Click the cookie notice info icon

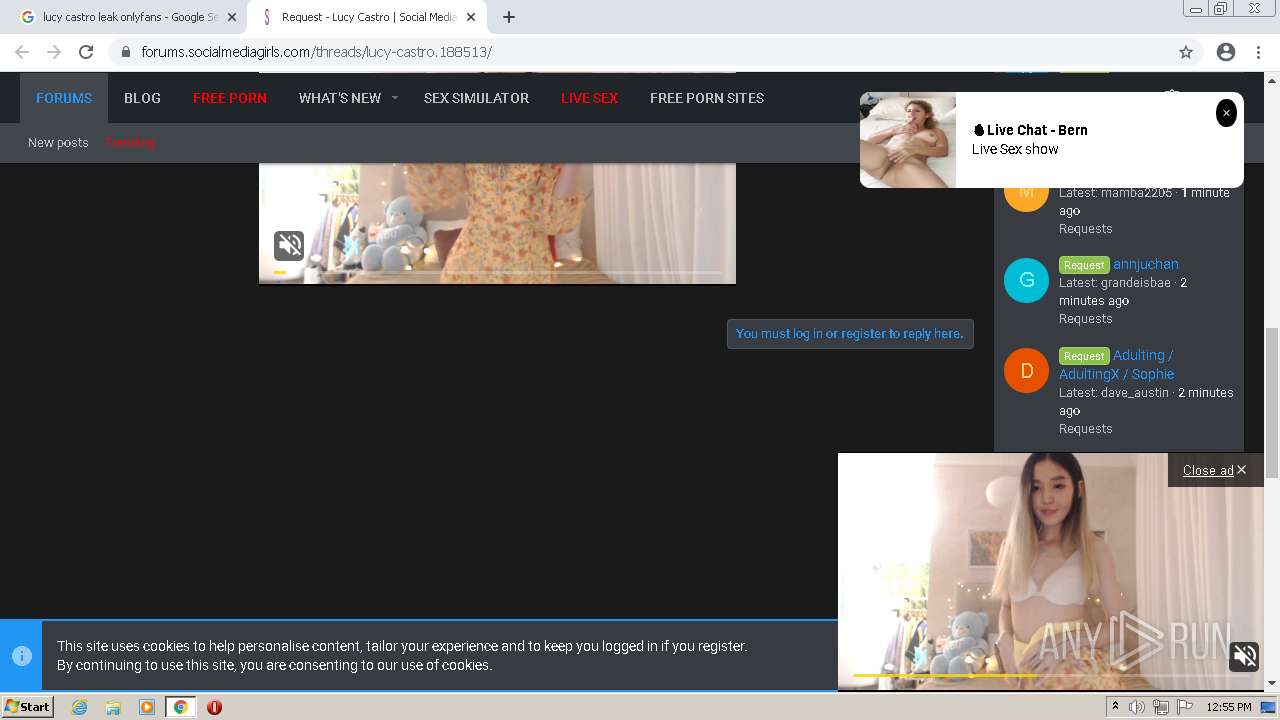22,656
